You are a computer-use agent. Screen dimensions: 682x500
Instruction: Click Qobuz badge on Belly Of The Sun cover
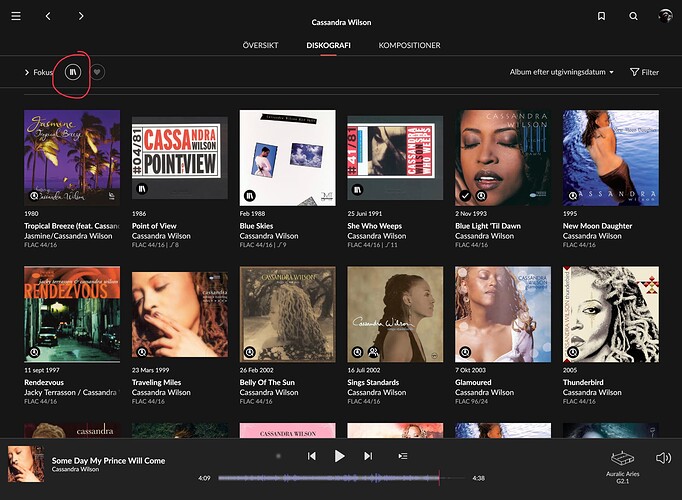tap(250, 352)
